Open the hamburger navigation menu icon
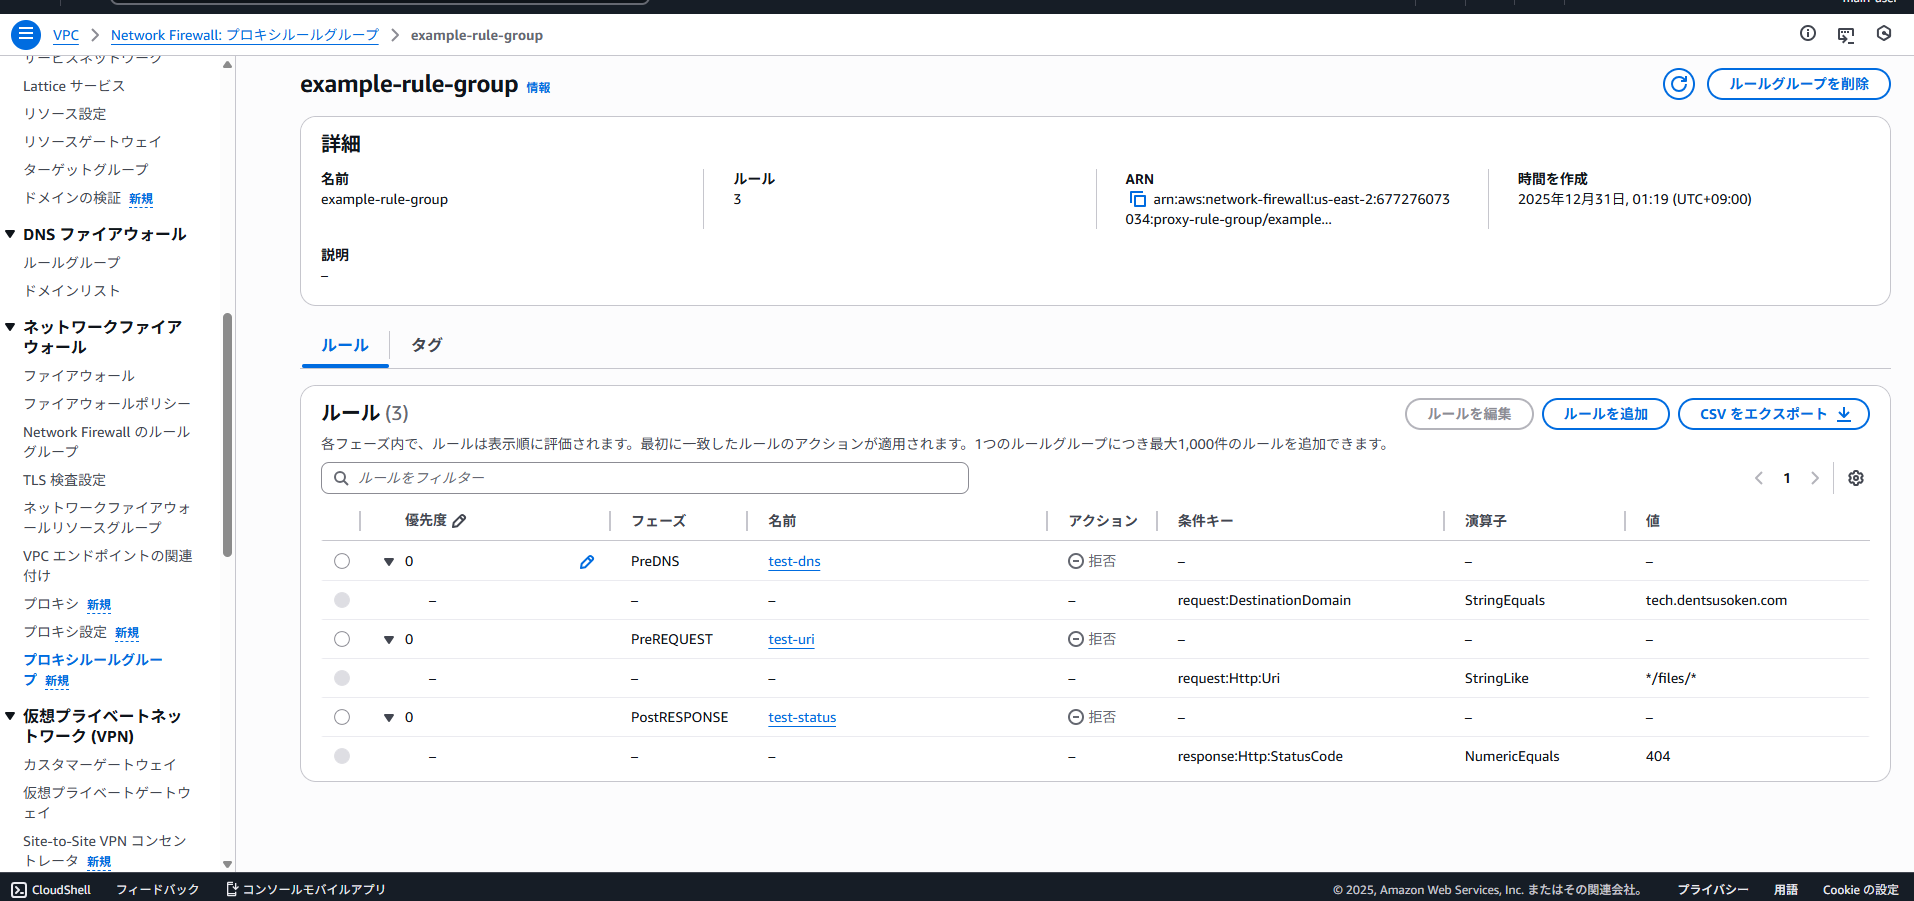Image resolution: width=1914 pixels, height=901 pixels. (26, 34)
